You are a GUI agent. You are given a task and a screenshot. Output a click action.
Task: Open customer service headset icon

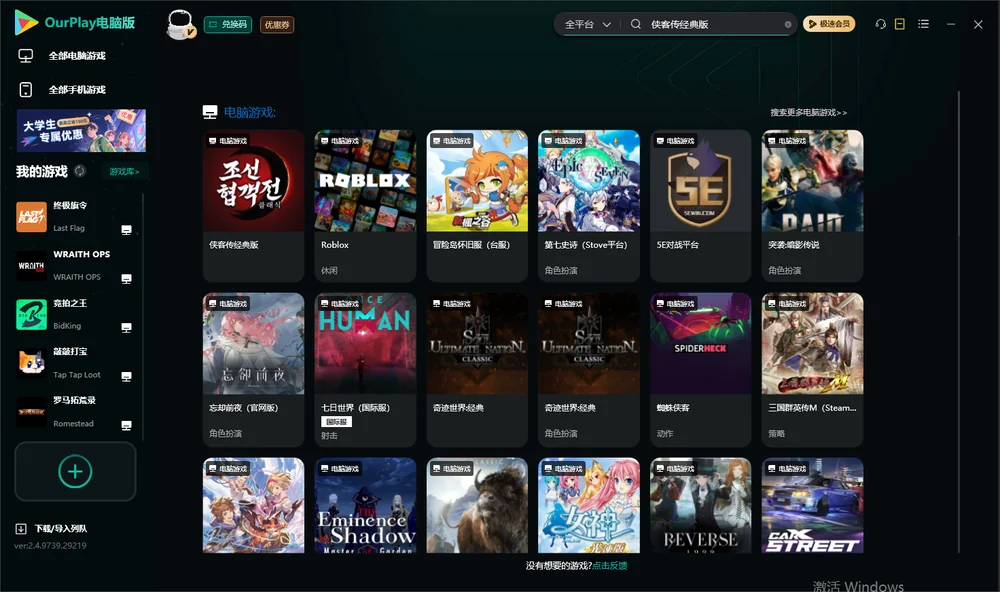click(881, 24)
